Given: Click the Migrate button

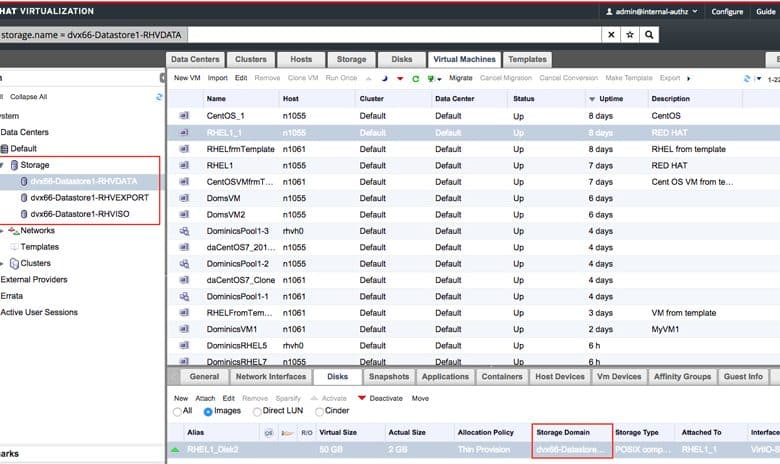Looking at the screenshot, I should pos(461,78).
